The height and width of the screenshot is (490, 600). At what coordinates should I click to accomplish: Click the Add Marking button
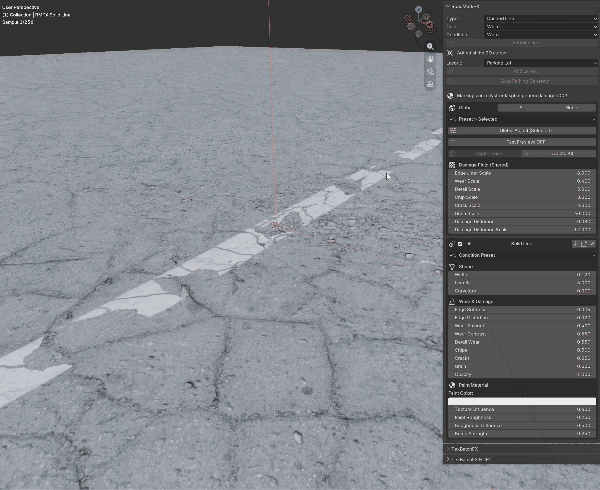pos(522,43)
